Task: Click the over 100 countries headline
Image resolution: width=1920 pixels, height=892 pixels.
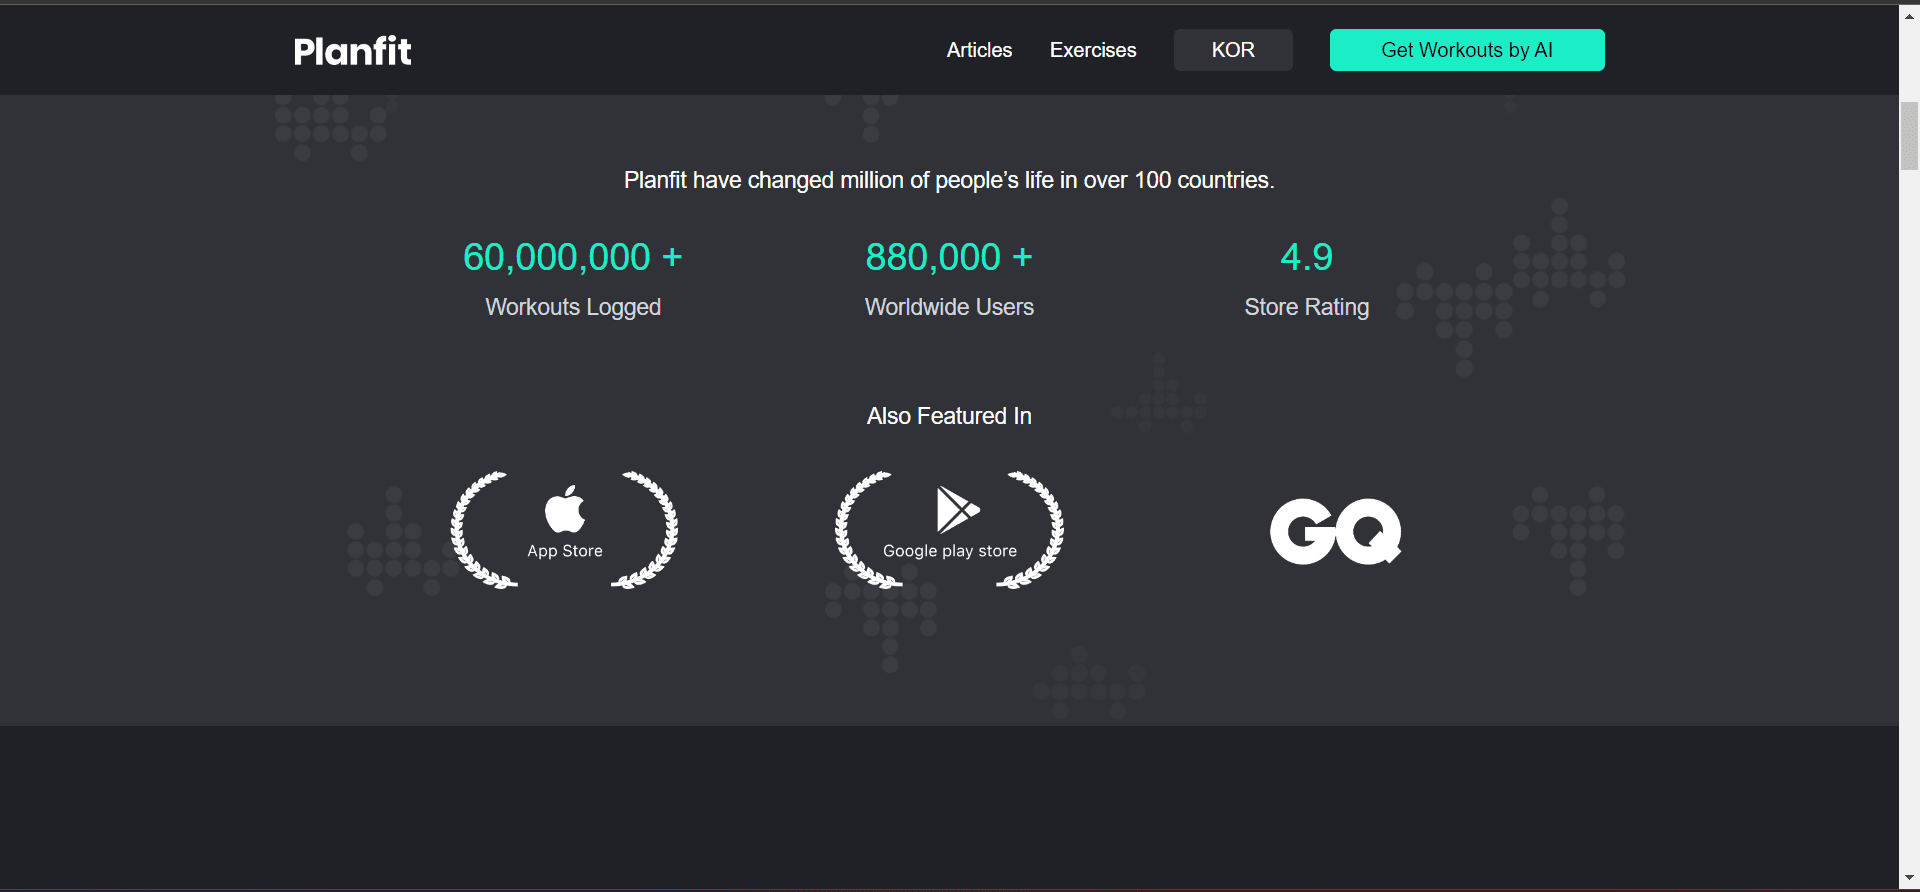Action: pyautogui.click(x=949, y=180)
